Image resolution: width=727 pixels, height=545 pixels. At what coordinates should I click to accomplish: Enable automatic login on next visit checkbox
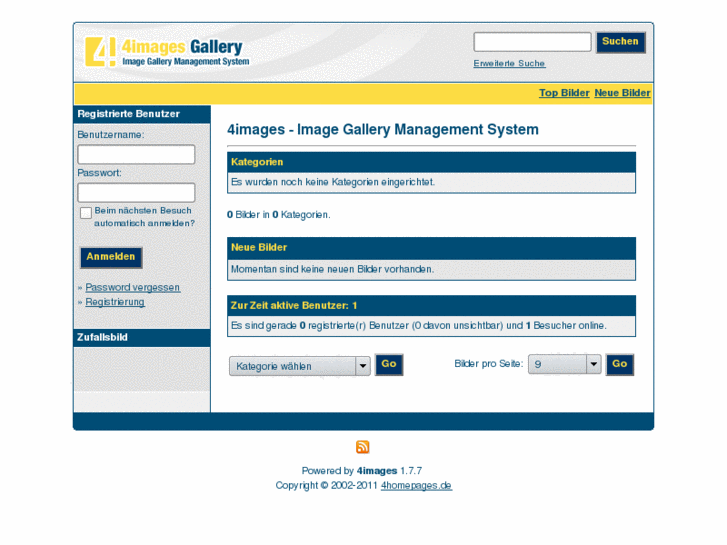pos(86,213)
